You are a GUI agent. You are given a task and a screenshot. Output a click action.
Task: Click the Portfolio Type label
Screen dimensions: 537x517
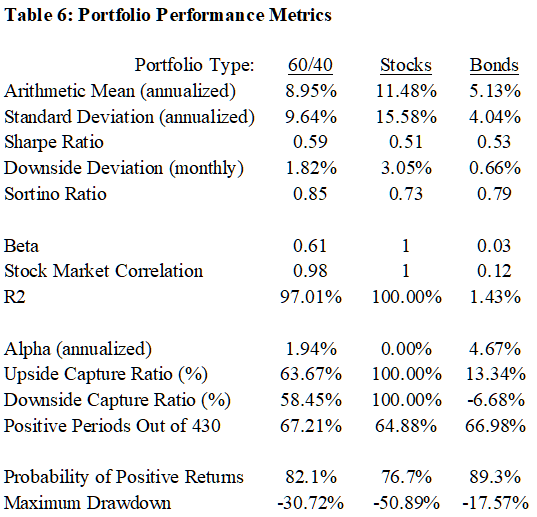[x=194, y=65]
